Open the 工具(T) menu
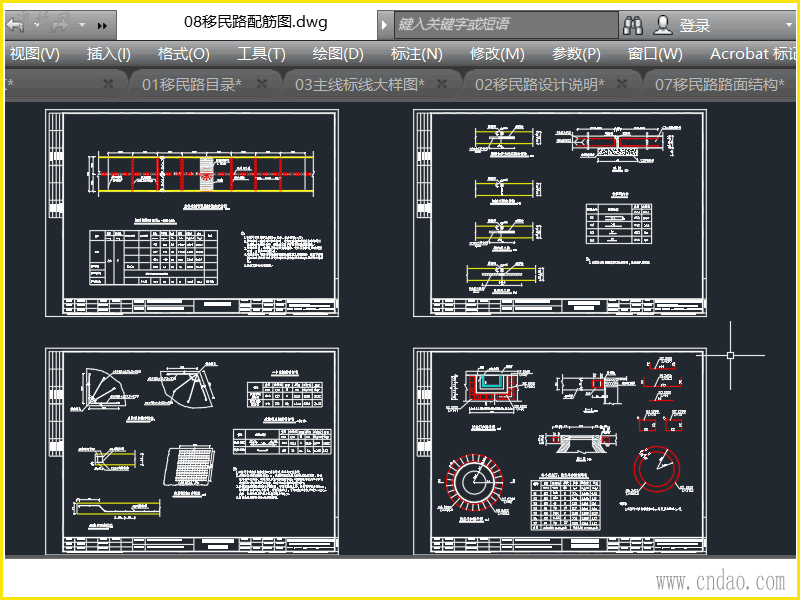 (261, 54)
